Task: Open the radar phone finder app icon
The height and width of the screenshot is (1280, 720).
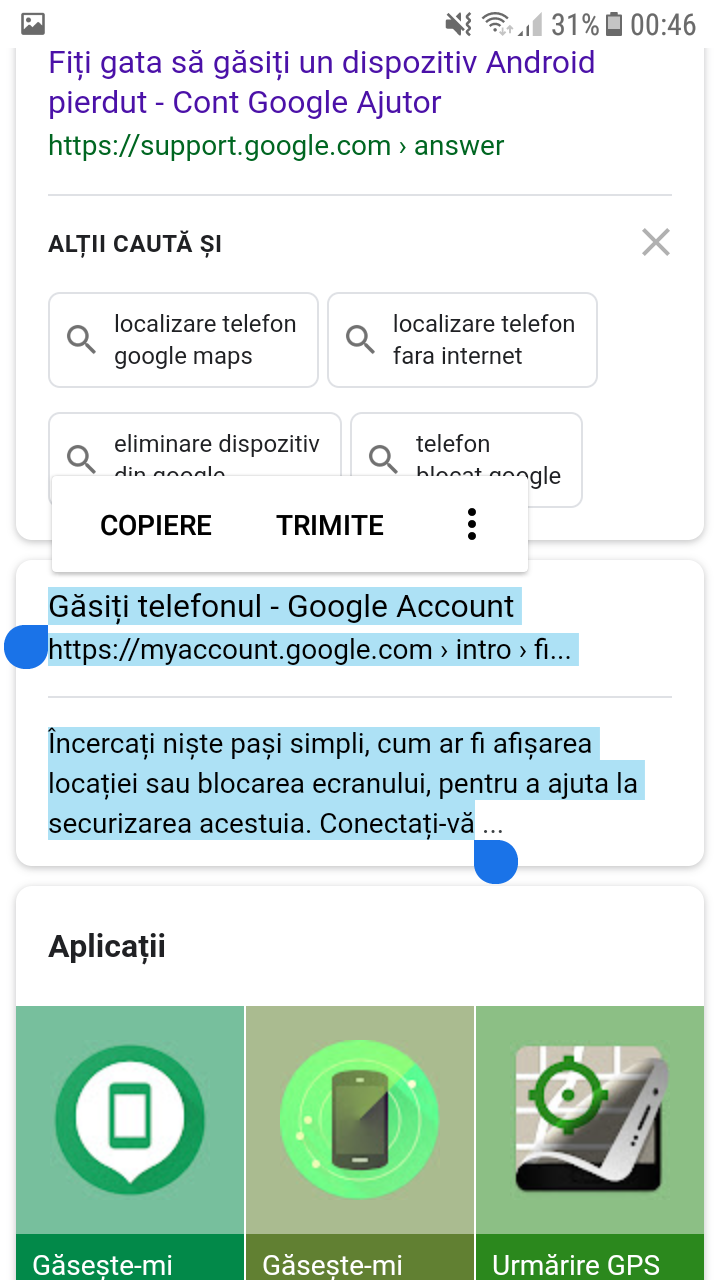Action: click(360, 1120)
